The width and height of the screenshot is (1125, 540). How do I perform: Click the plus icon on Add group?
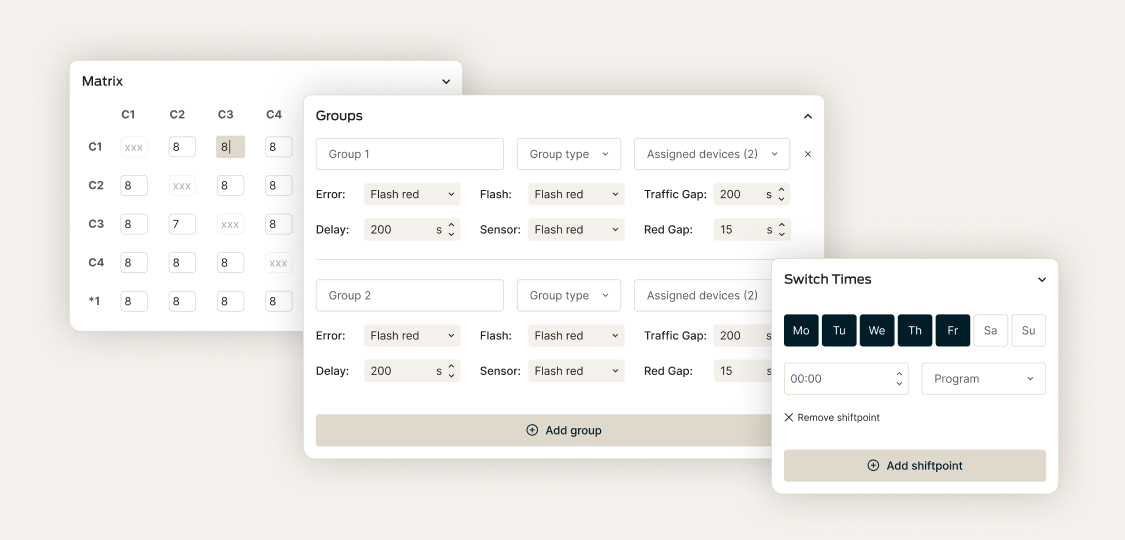click(x=532, y=430)
